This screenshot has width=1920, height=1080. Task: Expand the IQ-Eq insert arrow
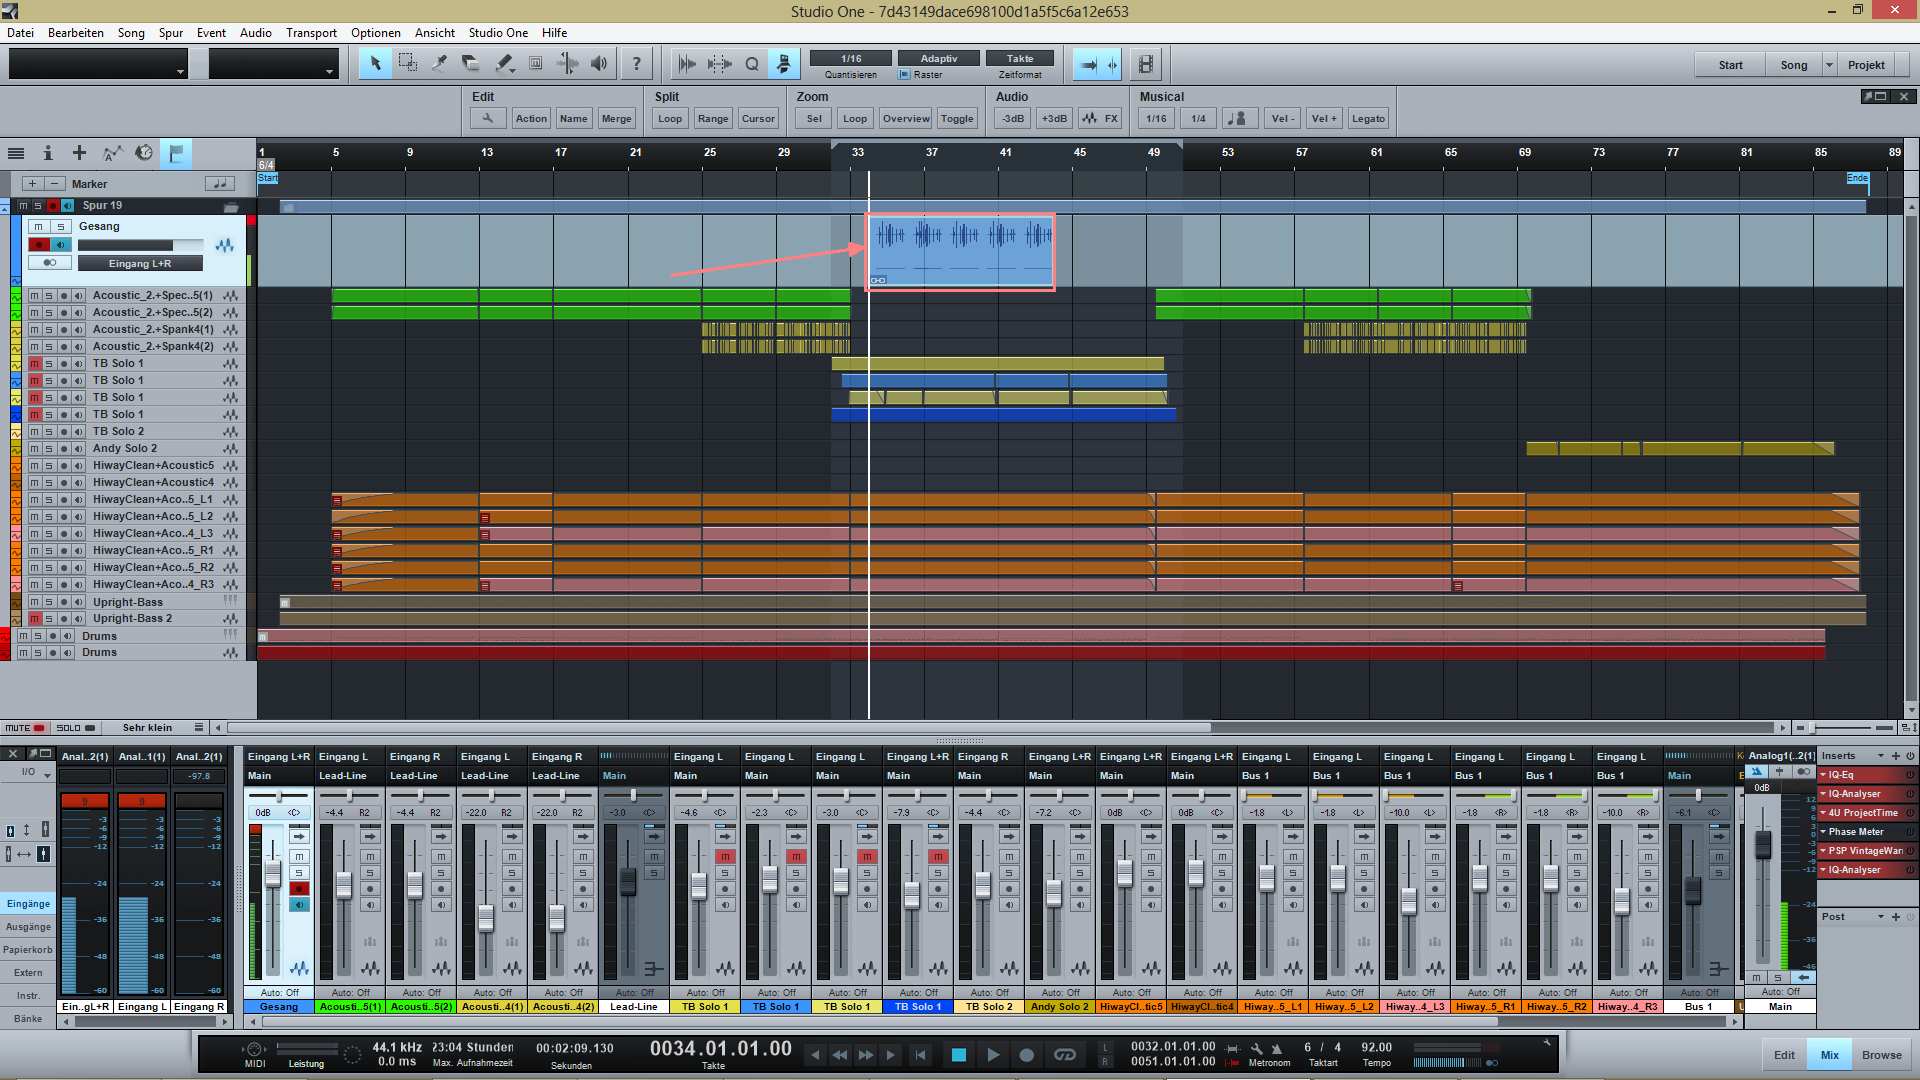(x=1823, y=775)
